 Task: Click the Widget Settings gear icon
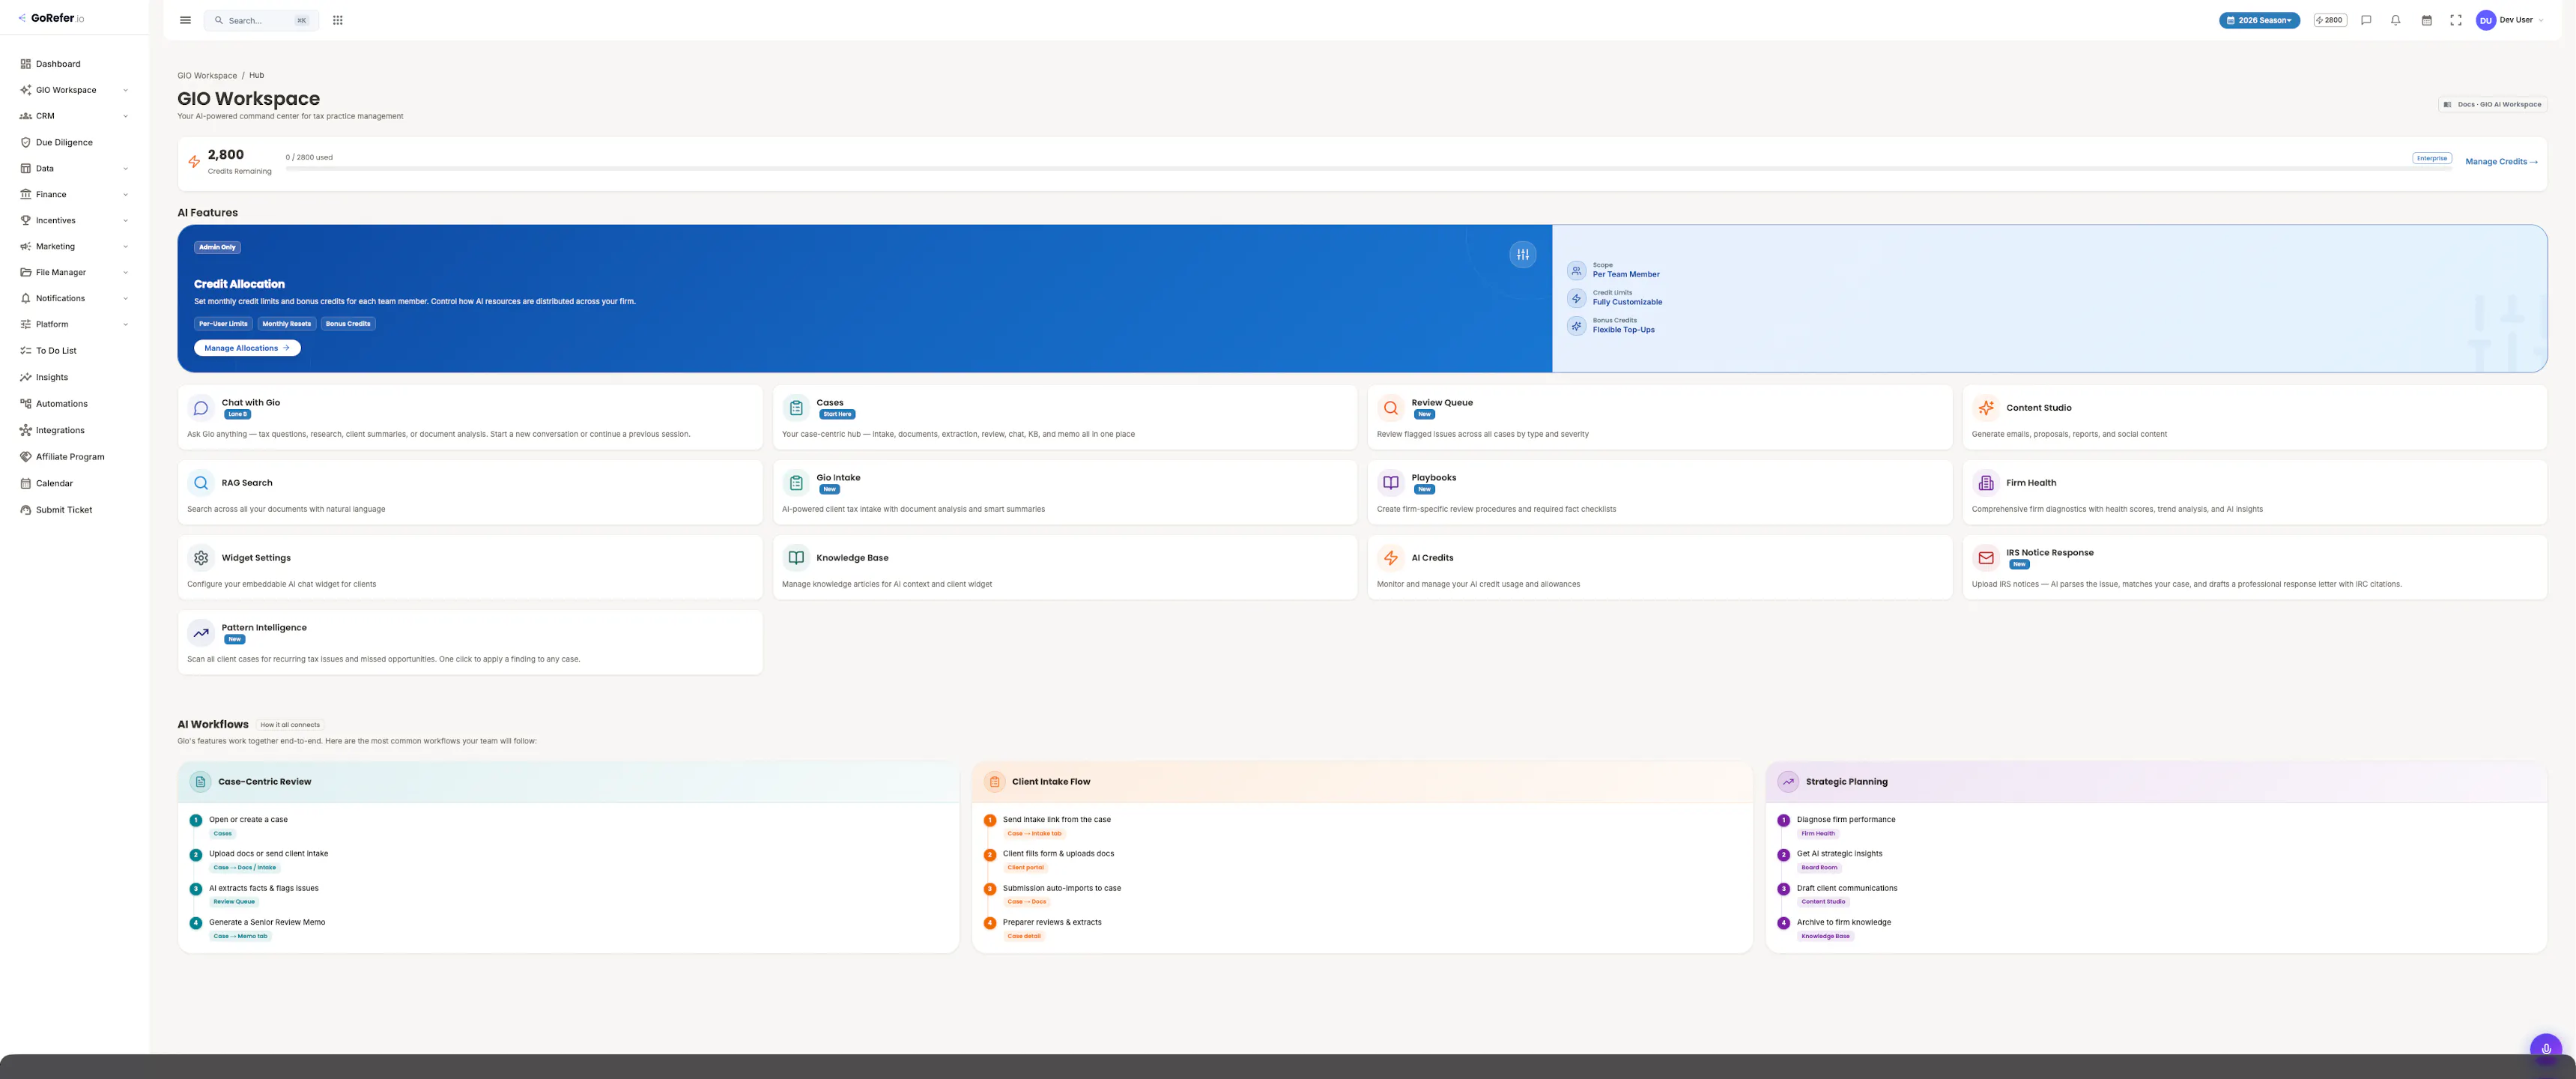click(x=201, y=558)
